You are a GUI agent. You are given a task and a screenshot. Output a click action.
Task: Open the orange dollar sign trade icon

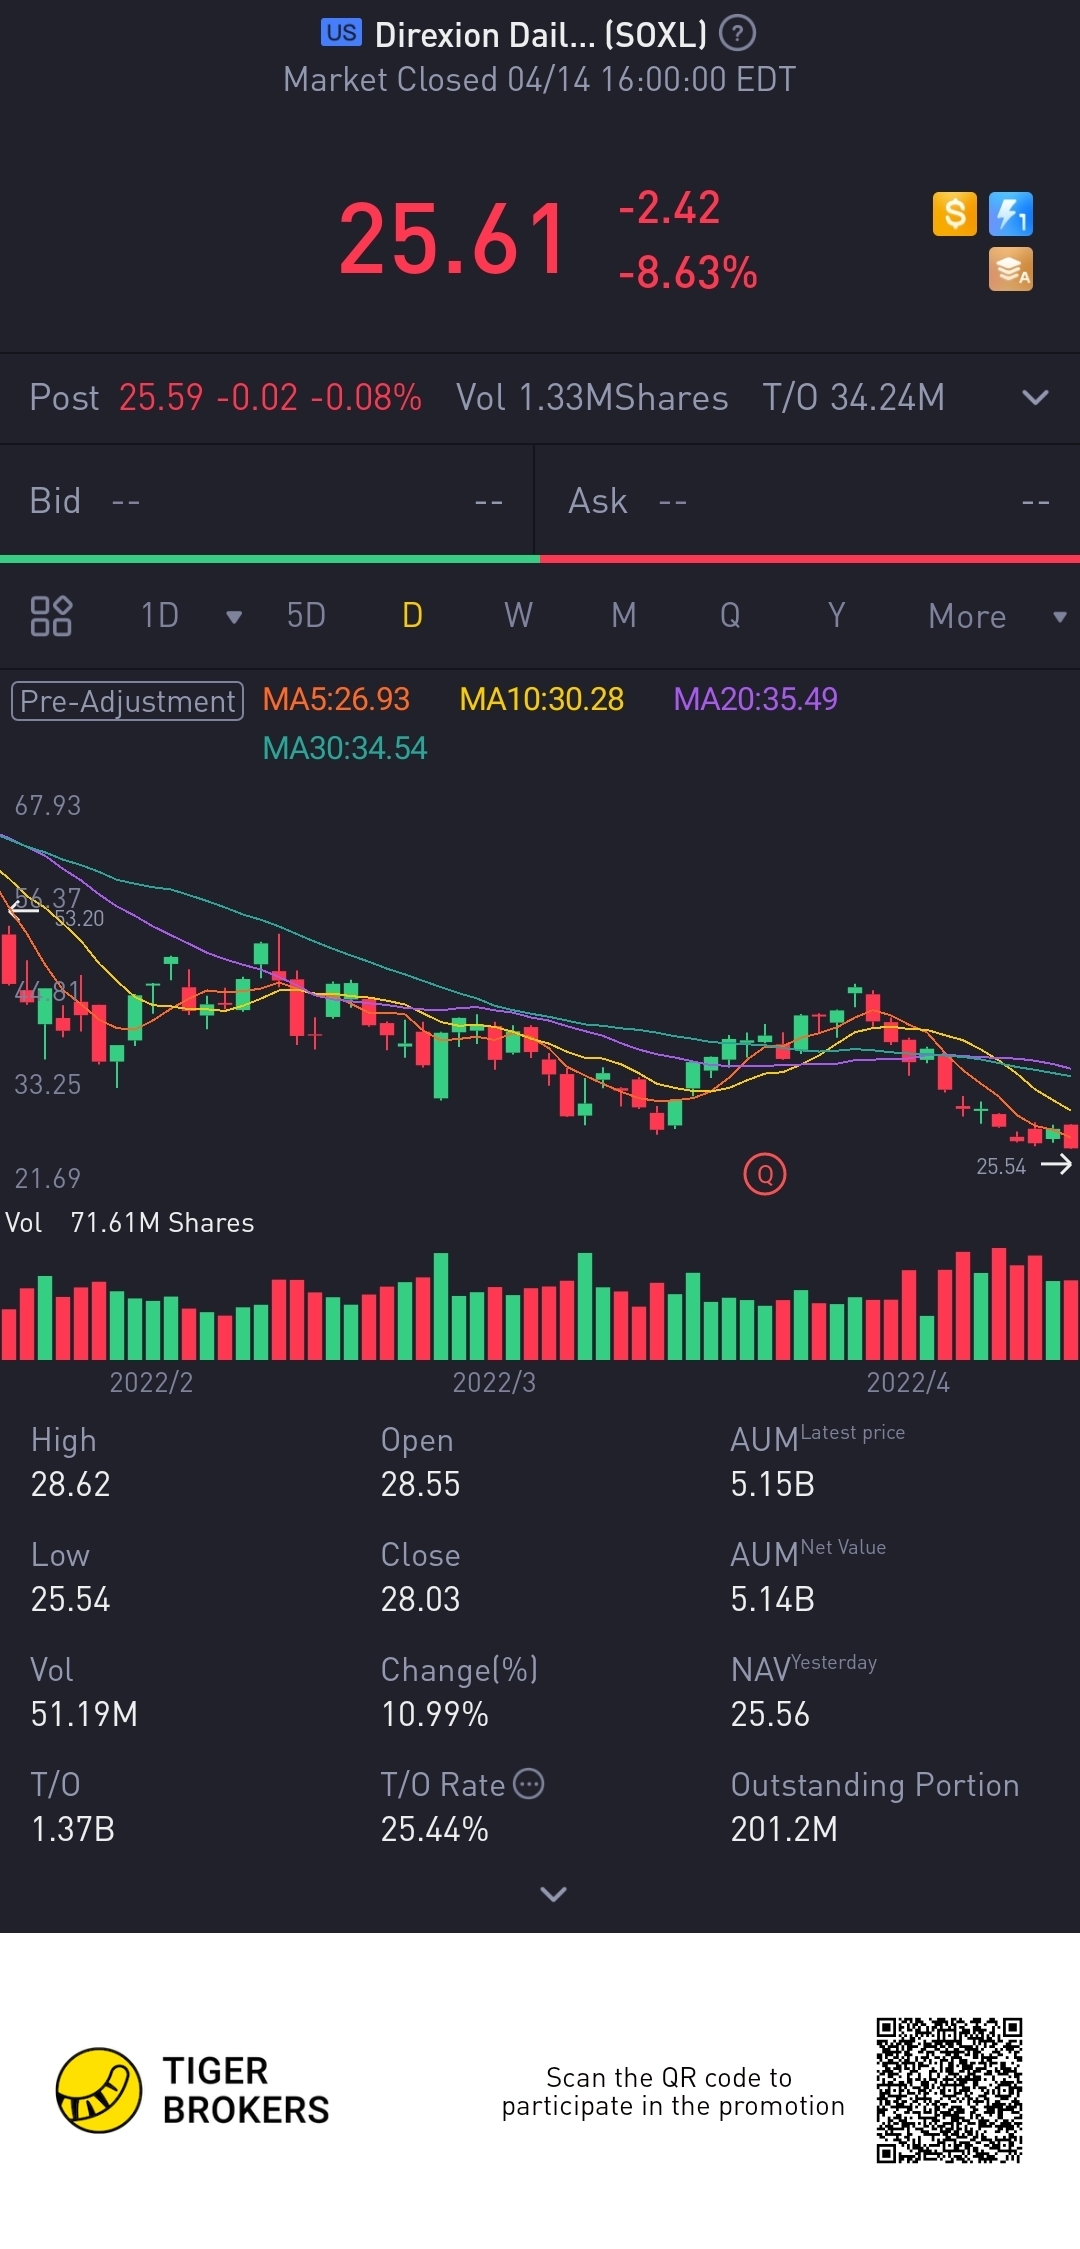click(954, 214)
